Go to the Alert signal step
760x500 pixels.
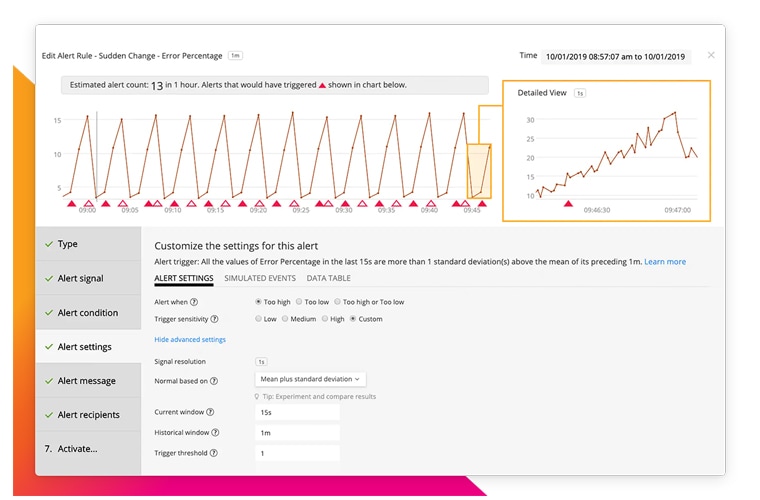[88, 278]
